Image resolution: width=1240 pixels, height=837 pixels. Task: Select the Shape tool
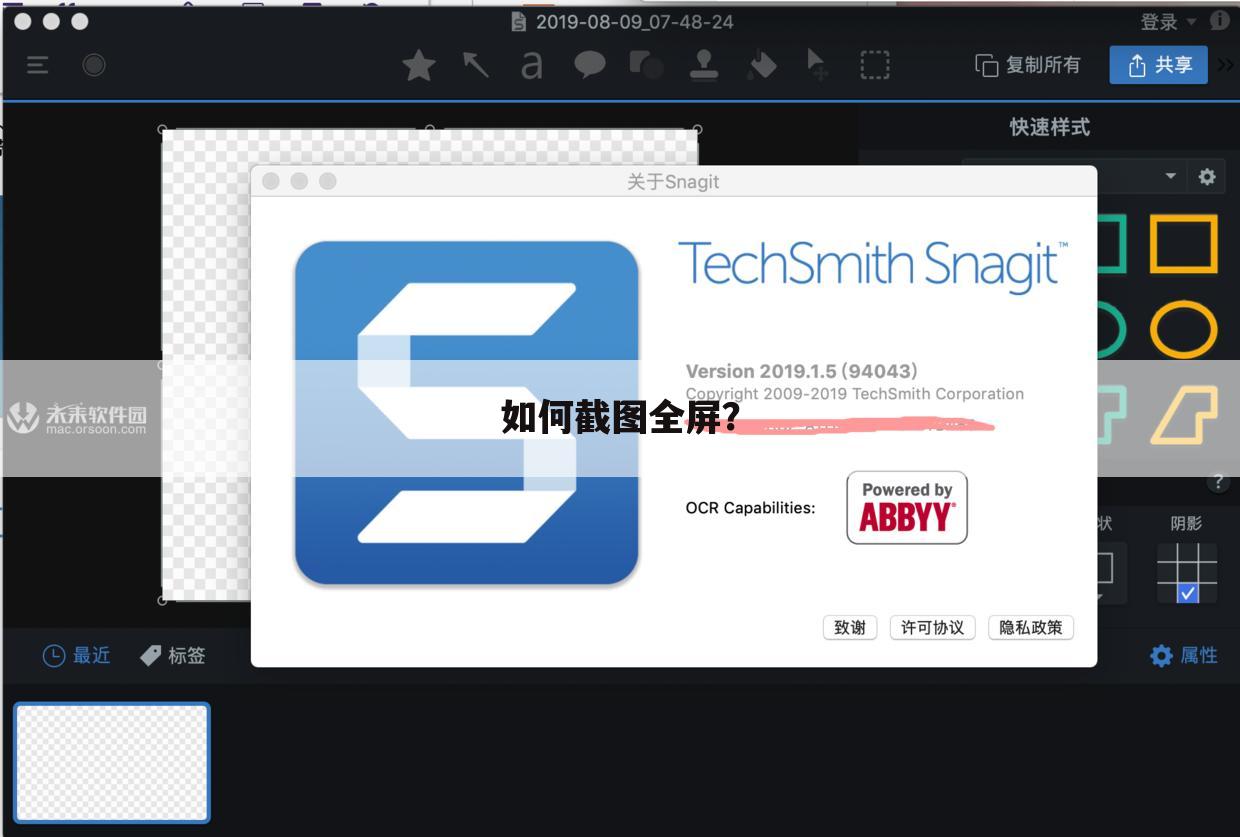(x=646, y=66)
